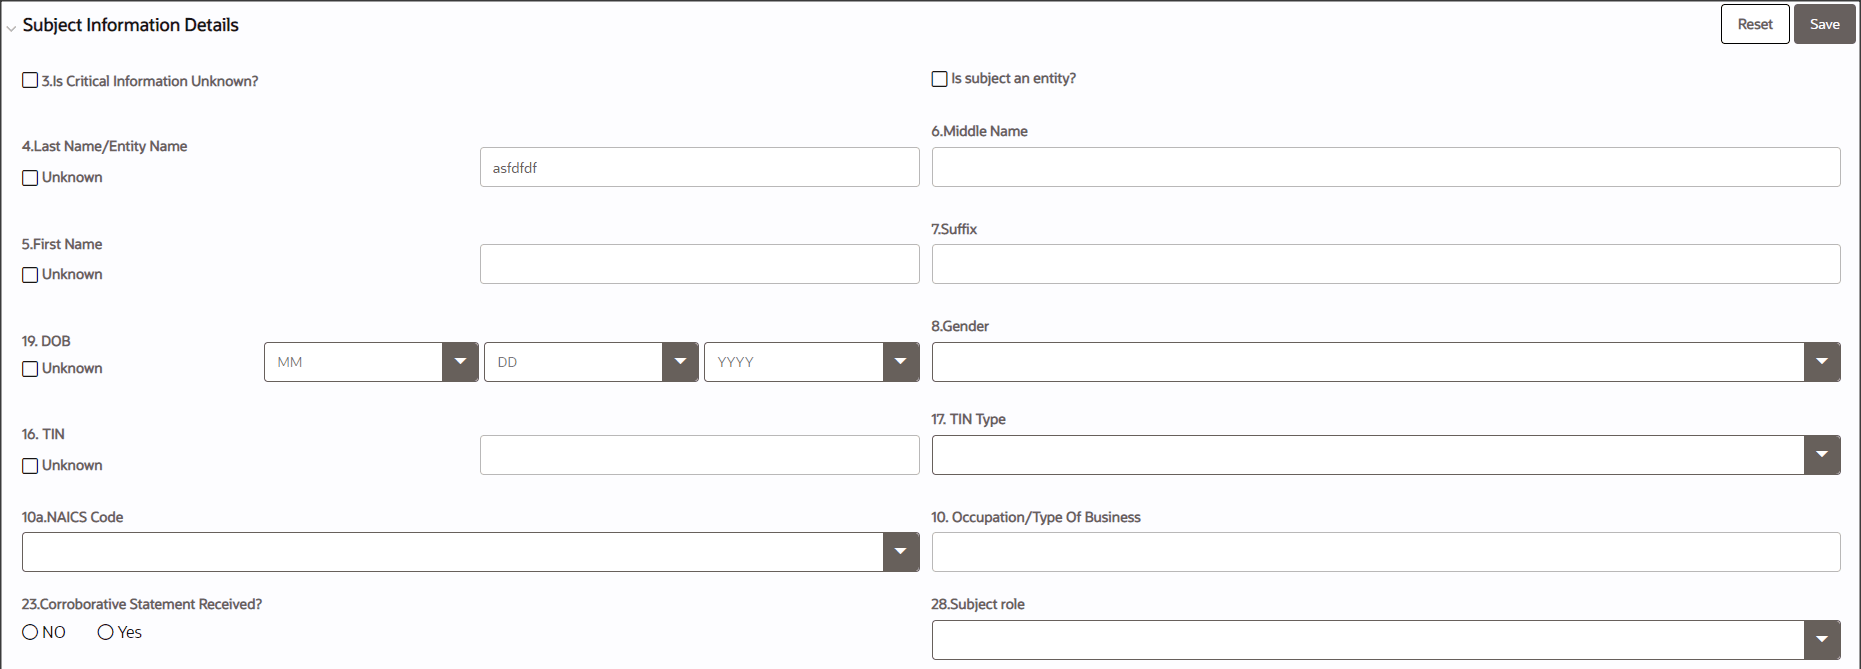Enable the 'Is subject an entity?' checkbox
The width and height of the screenshot is (1861, 669).
939,78
